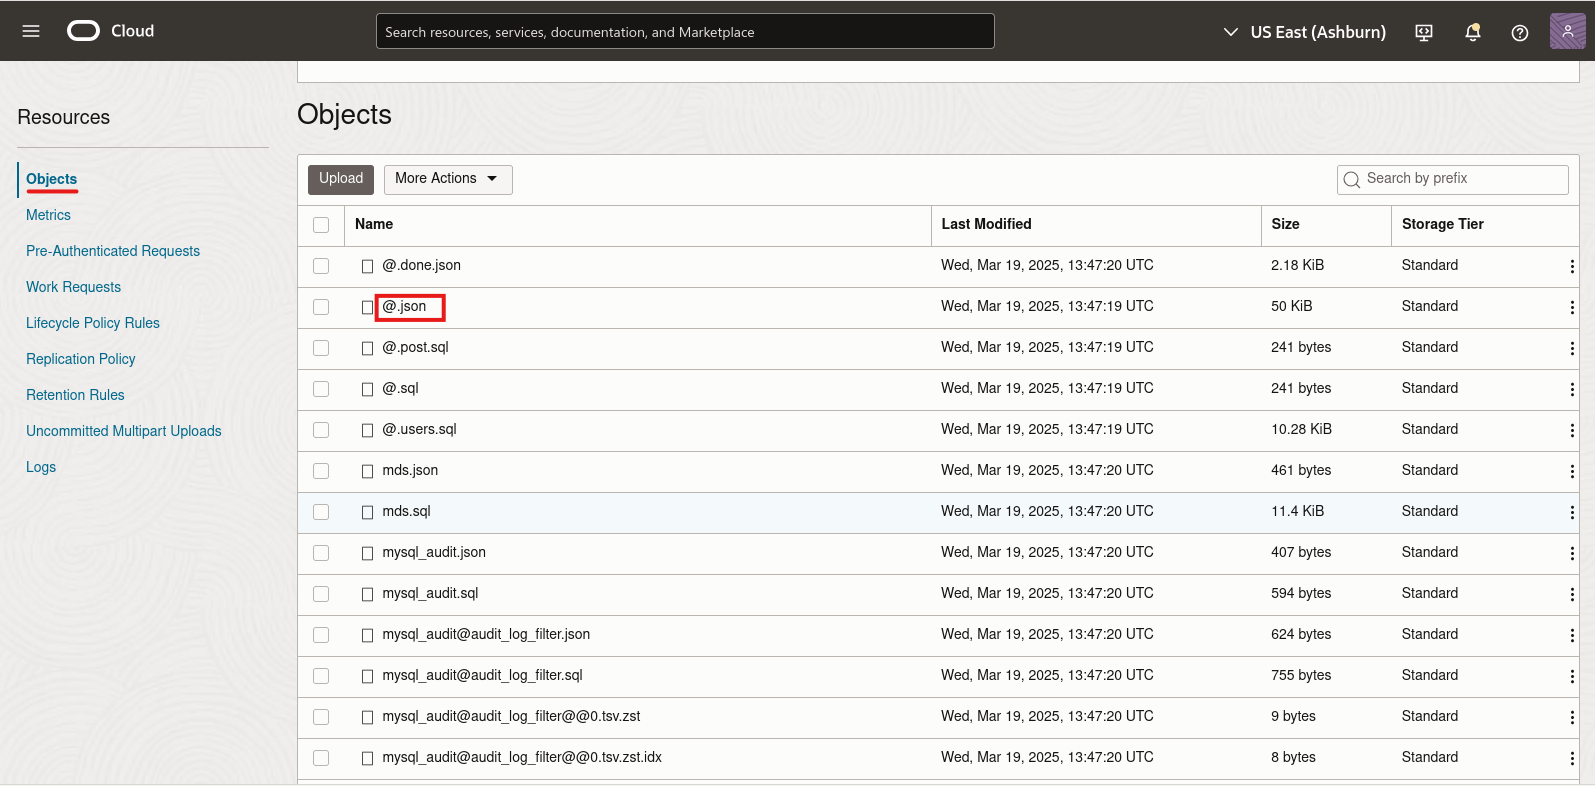Open the user profile avatar
The width and height of the screenshot is (1595, 786).
[1567, 31]
